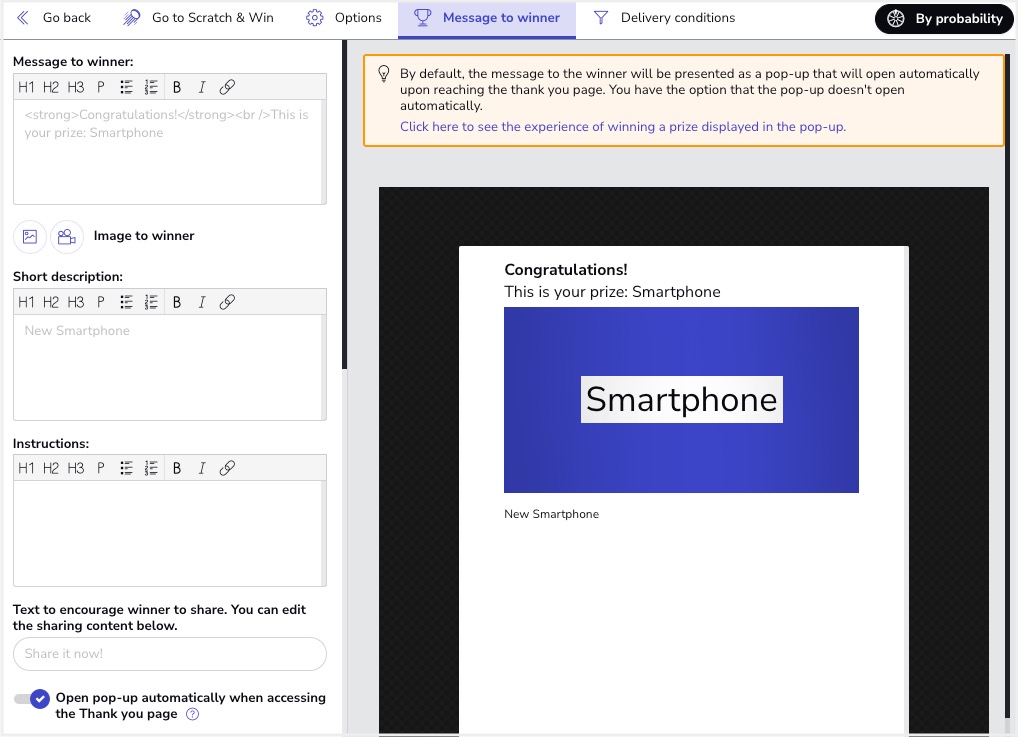Viewport: 1018px width, 737px height.
Task: Click the video icon beside Image to winner
Action: (x=66, y=237)
